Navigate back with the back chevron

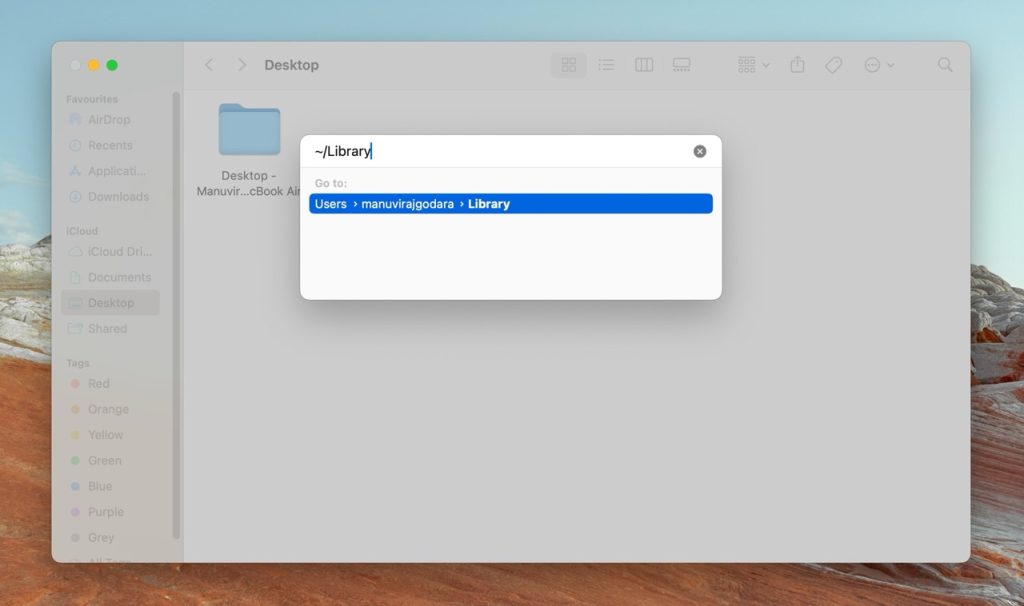point(209,64)
